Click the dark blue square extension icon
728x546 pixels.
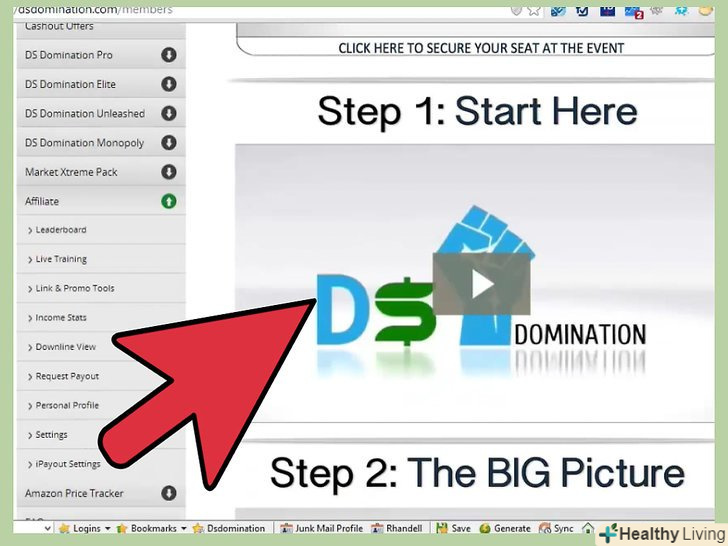607,10
